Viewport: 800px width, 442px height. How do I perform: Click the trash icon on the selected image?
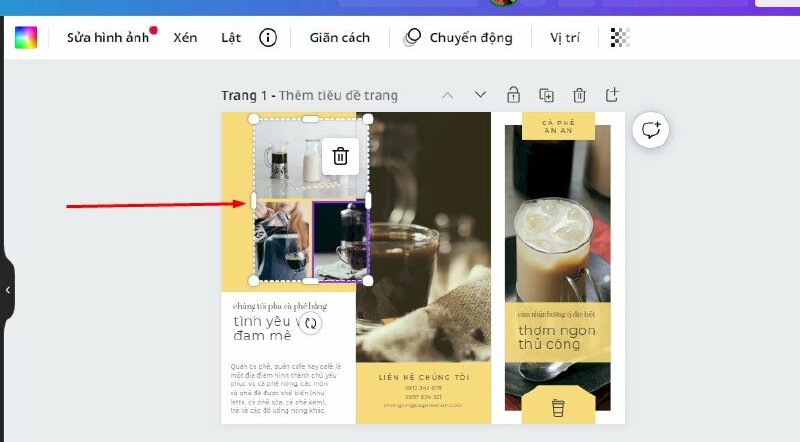pyautogui.click(x=340, y=156)
